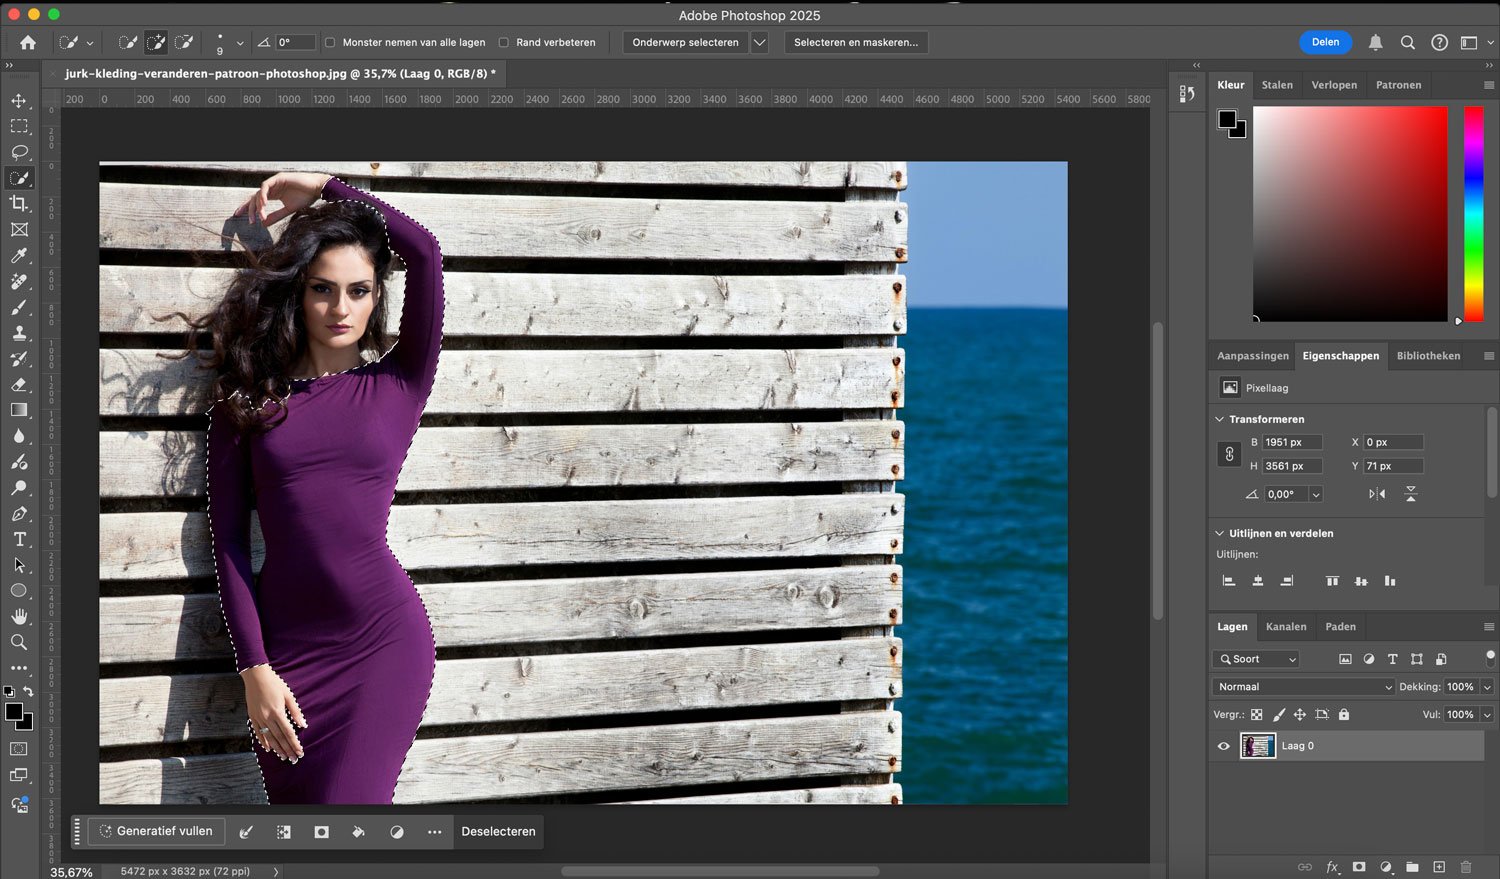Collapse the 'Uitlijnen en verdelen' section
The height and width of the screenshot is (879, 1500).
pos(1219,533)
